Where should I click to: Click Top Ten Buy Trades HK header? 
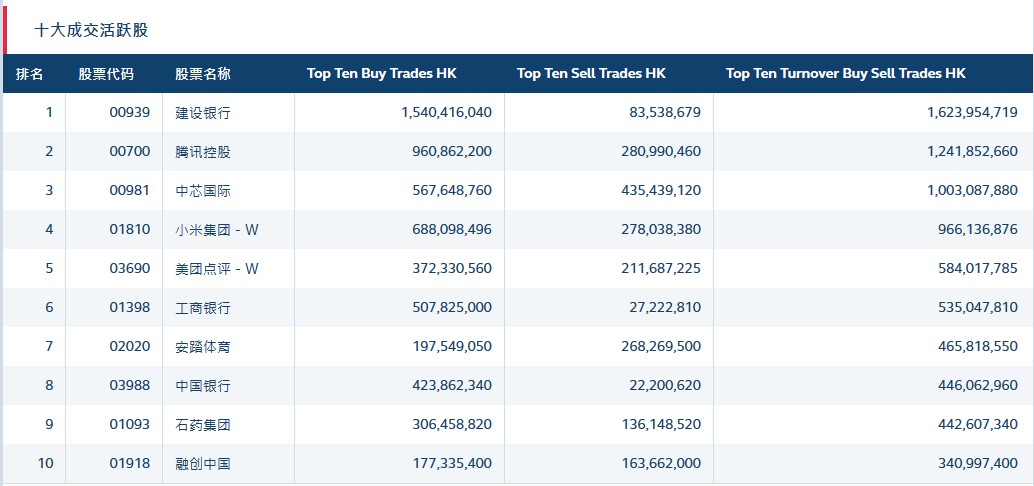[x=381, y=74]
